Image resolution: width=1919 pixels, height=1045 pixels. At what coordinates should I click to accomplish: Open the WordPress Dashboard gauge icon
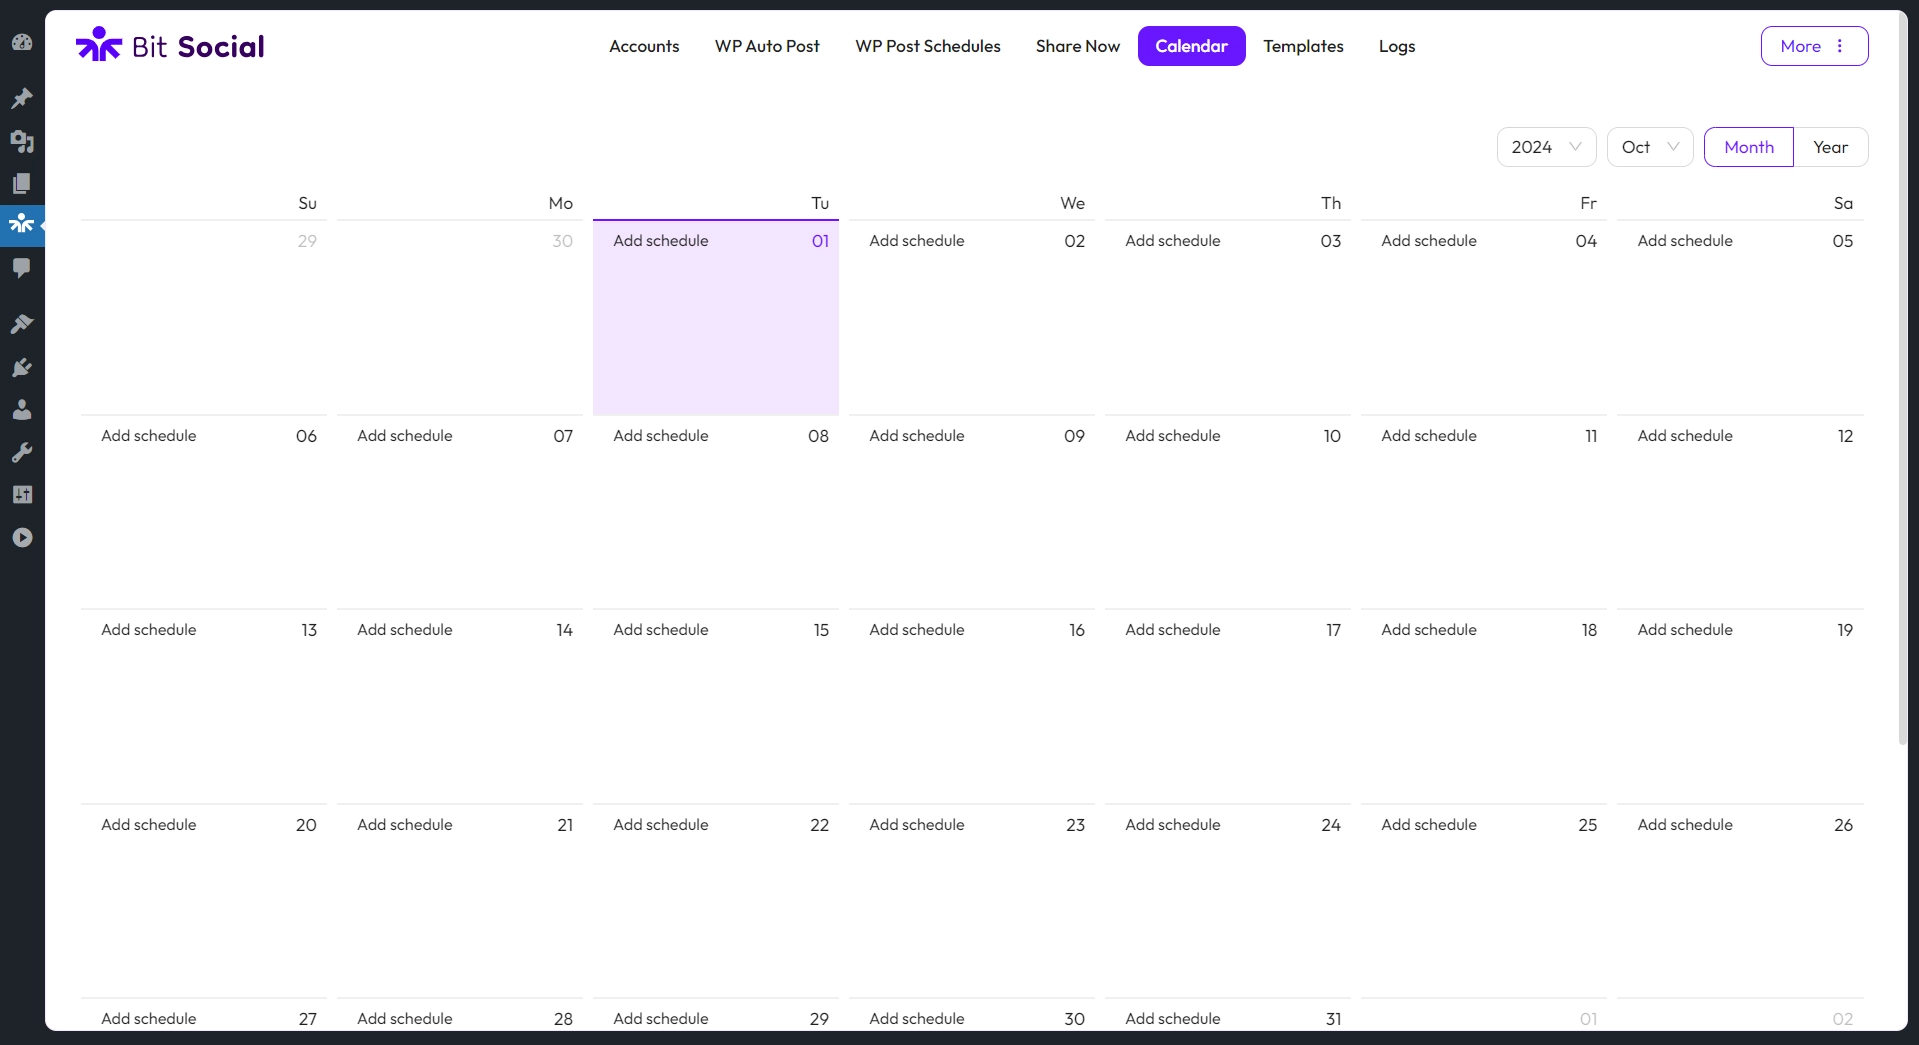click(22, 42)
